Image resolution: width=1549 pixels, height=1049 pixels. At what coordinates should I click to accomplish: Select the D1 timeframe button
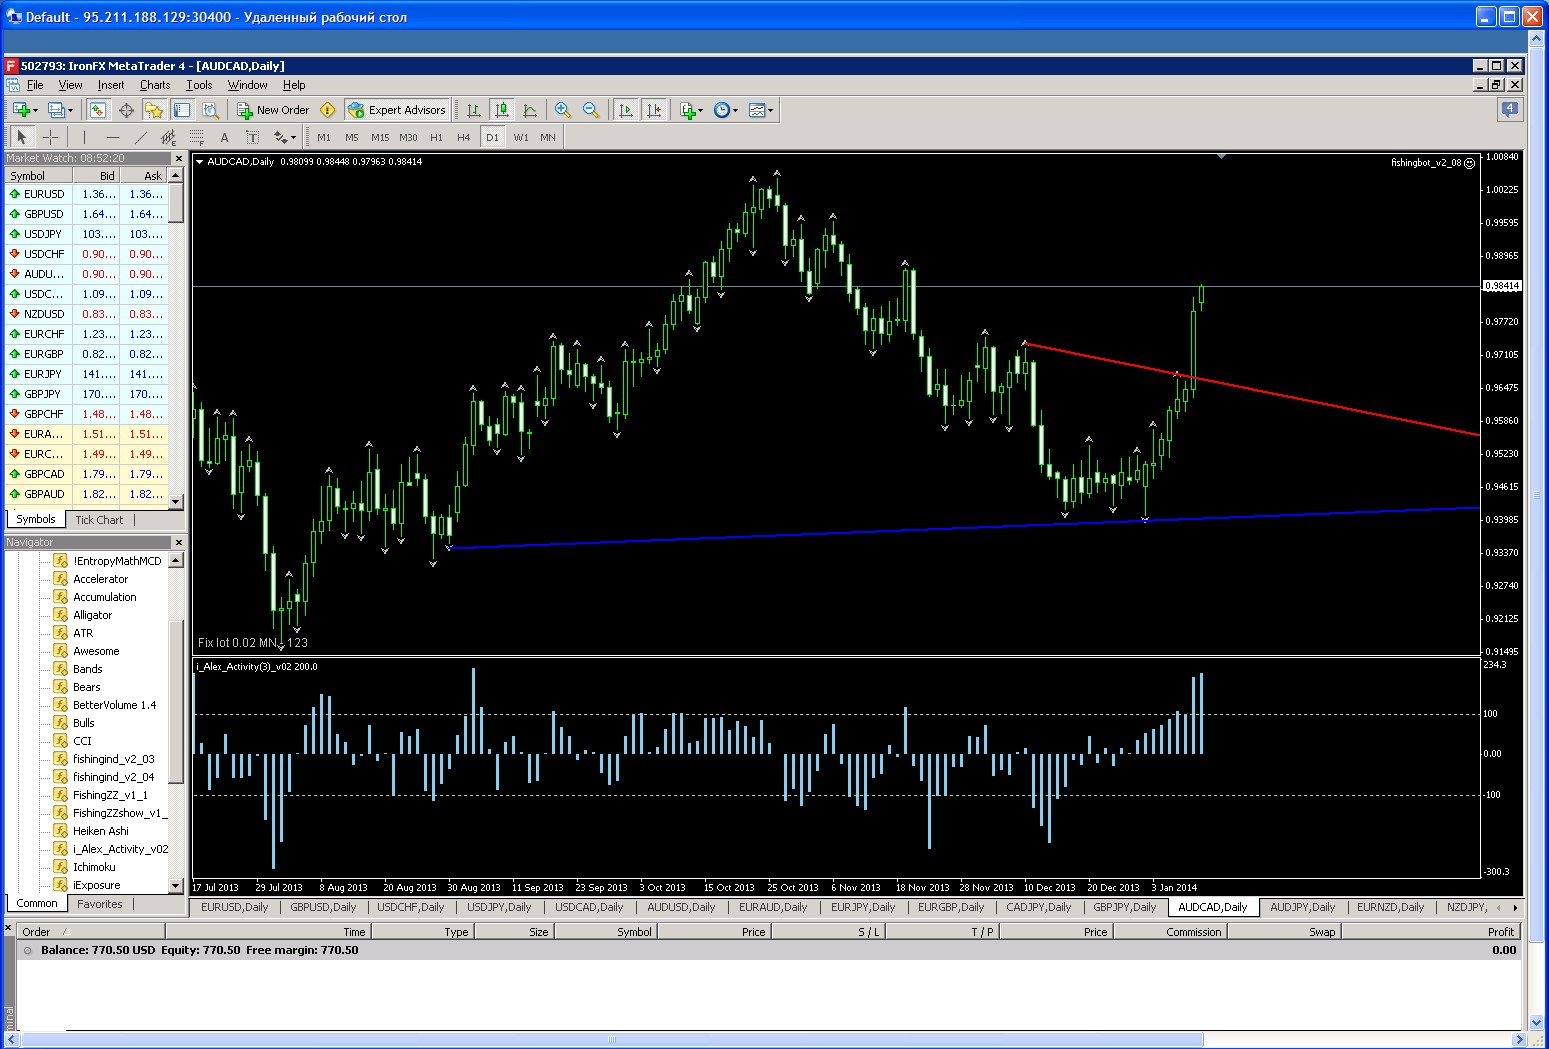pos(492,137)
